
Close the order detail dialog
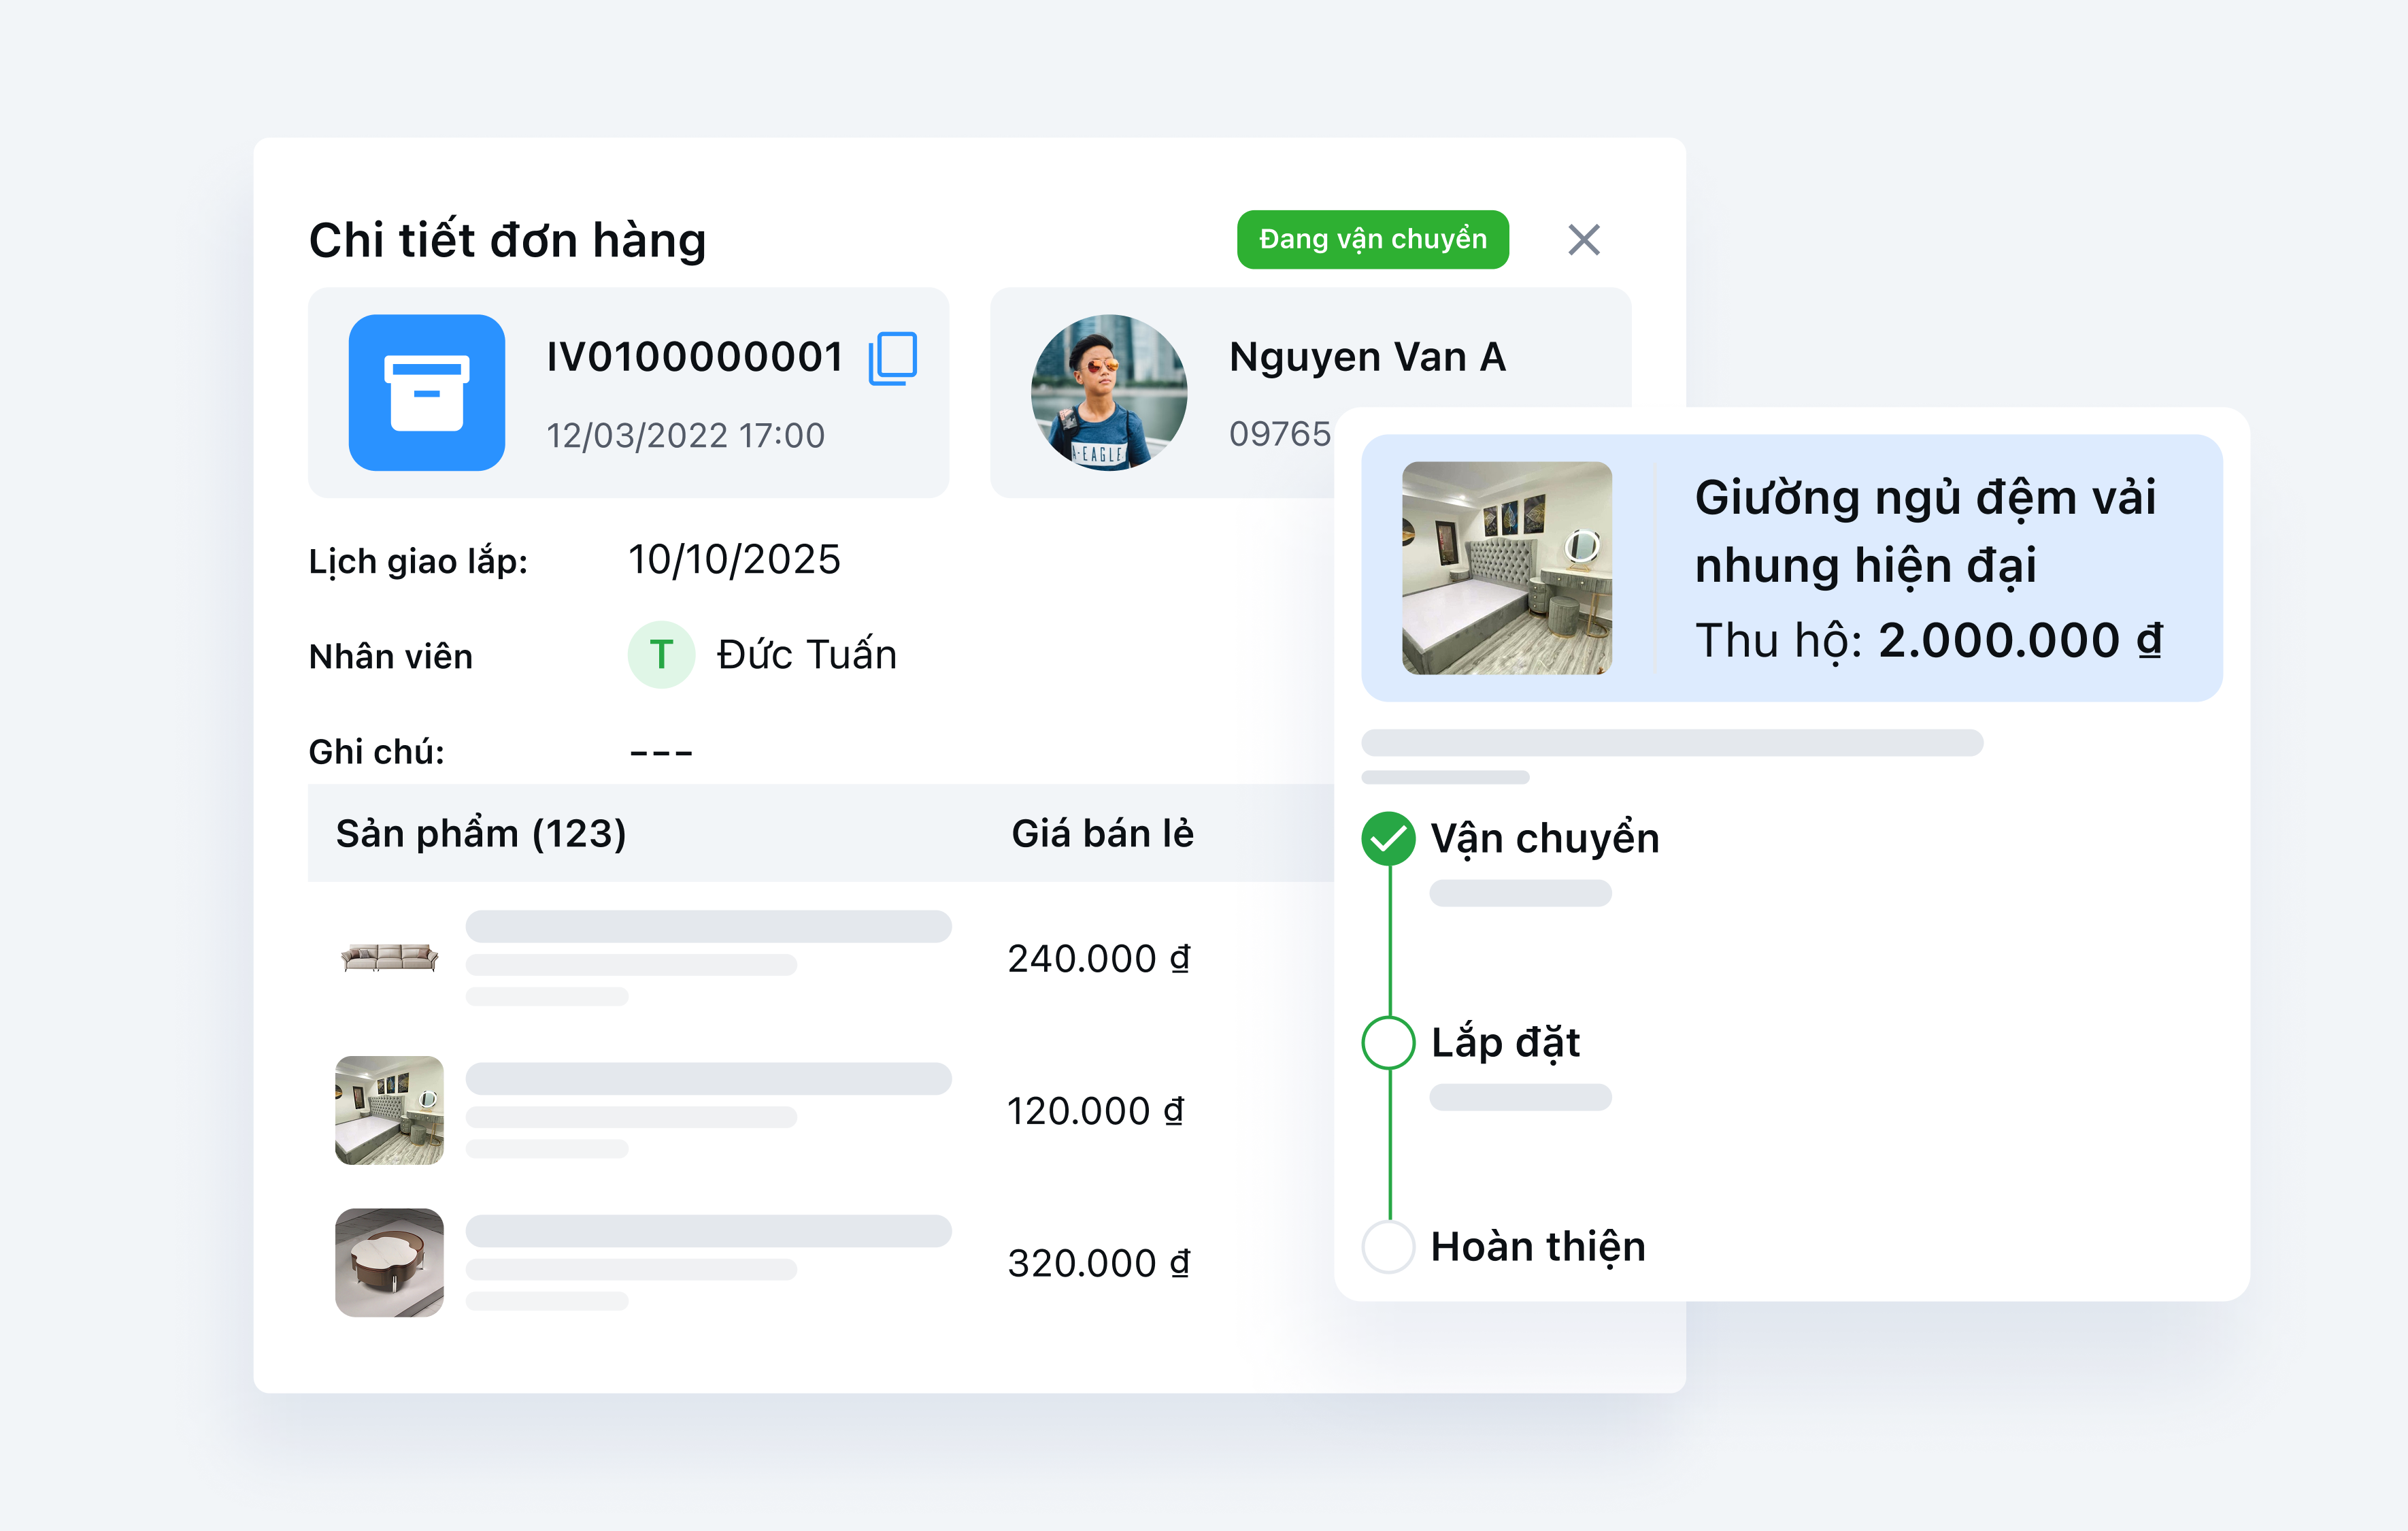(1583, 240)
